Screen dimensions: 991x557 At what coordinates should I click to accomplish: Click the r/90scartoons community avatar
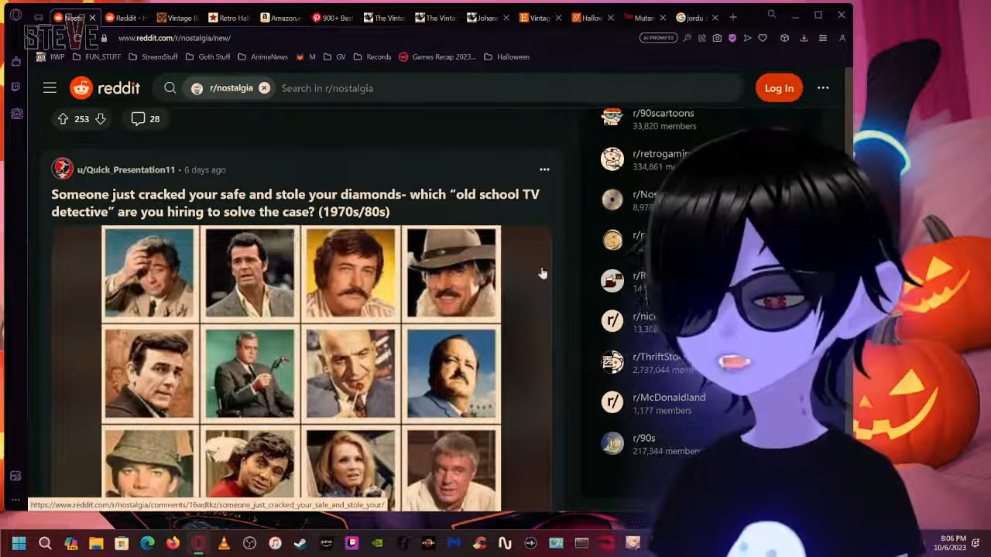click(612, 118)
